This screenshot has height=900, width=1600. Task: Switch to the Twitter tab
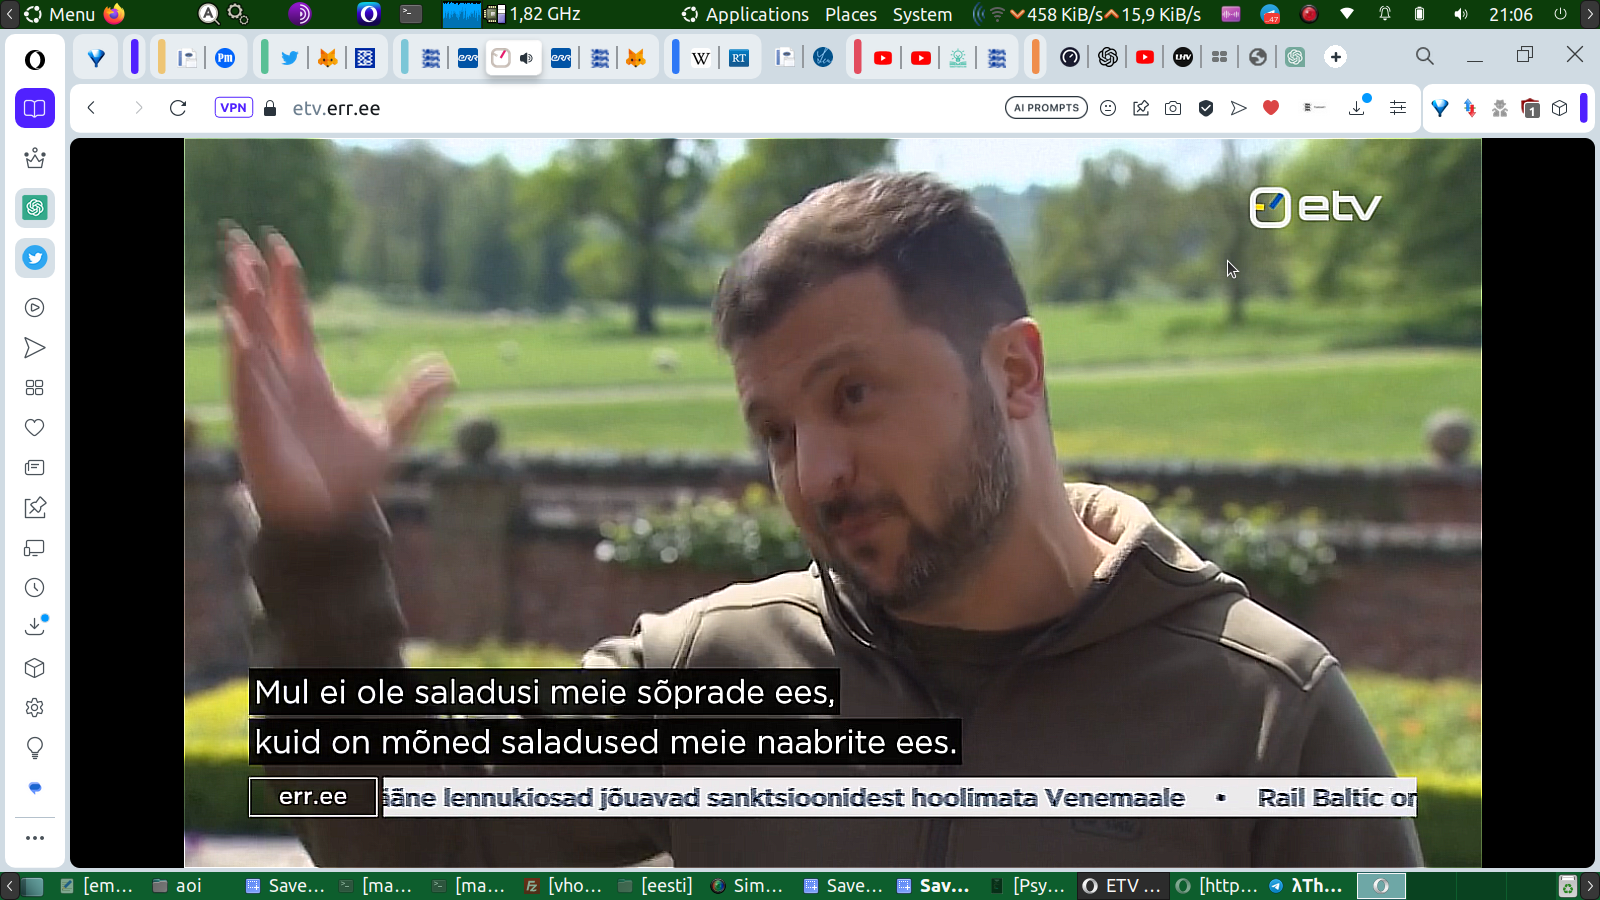click(290, 58)
